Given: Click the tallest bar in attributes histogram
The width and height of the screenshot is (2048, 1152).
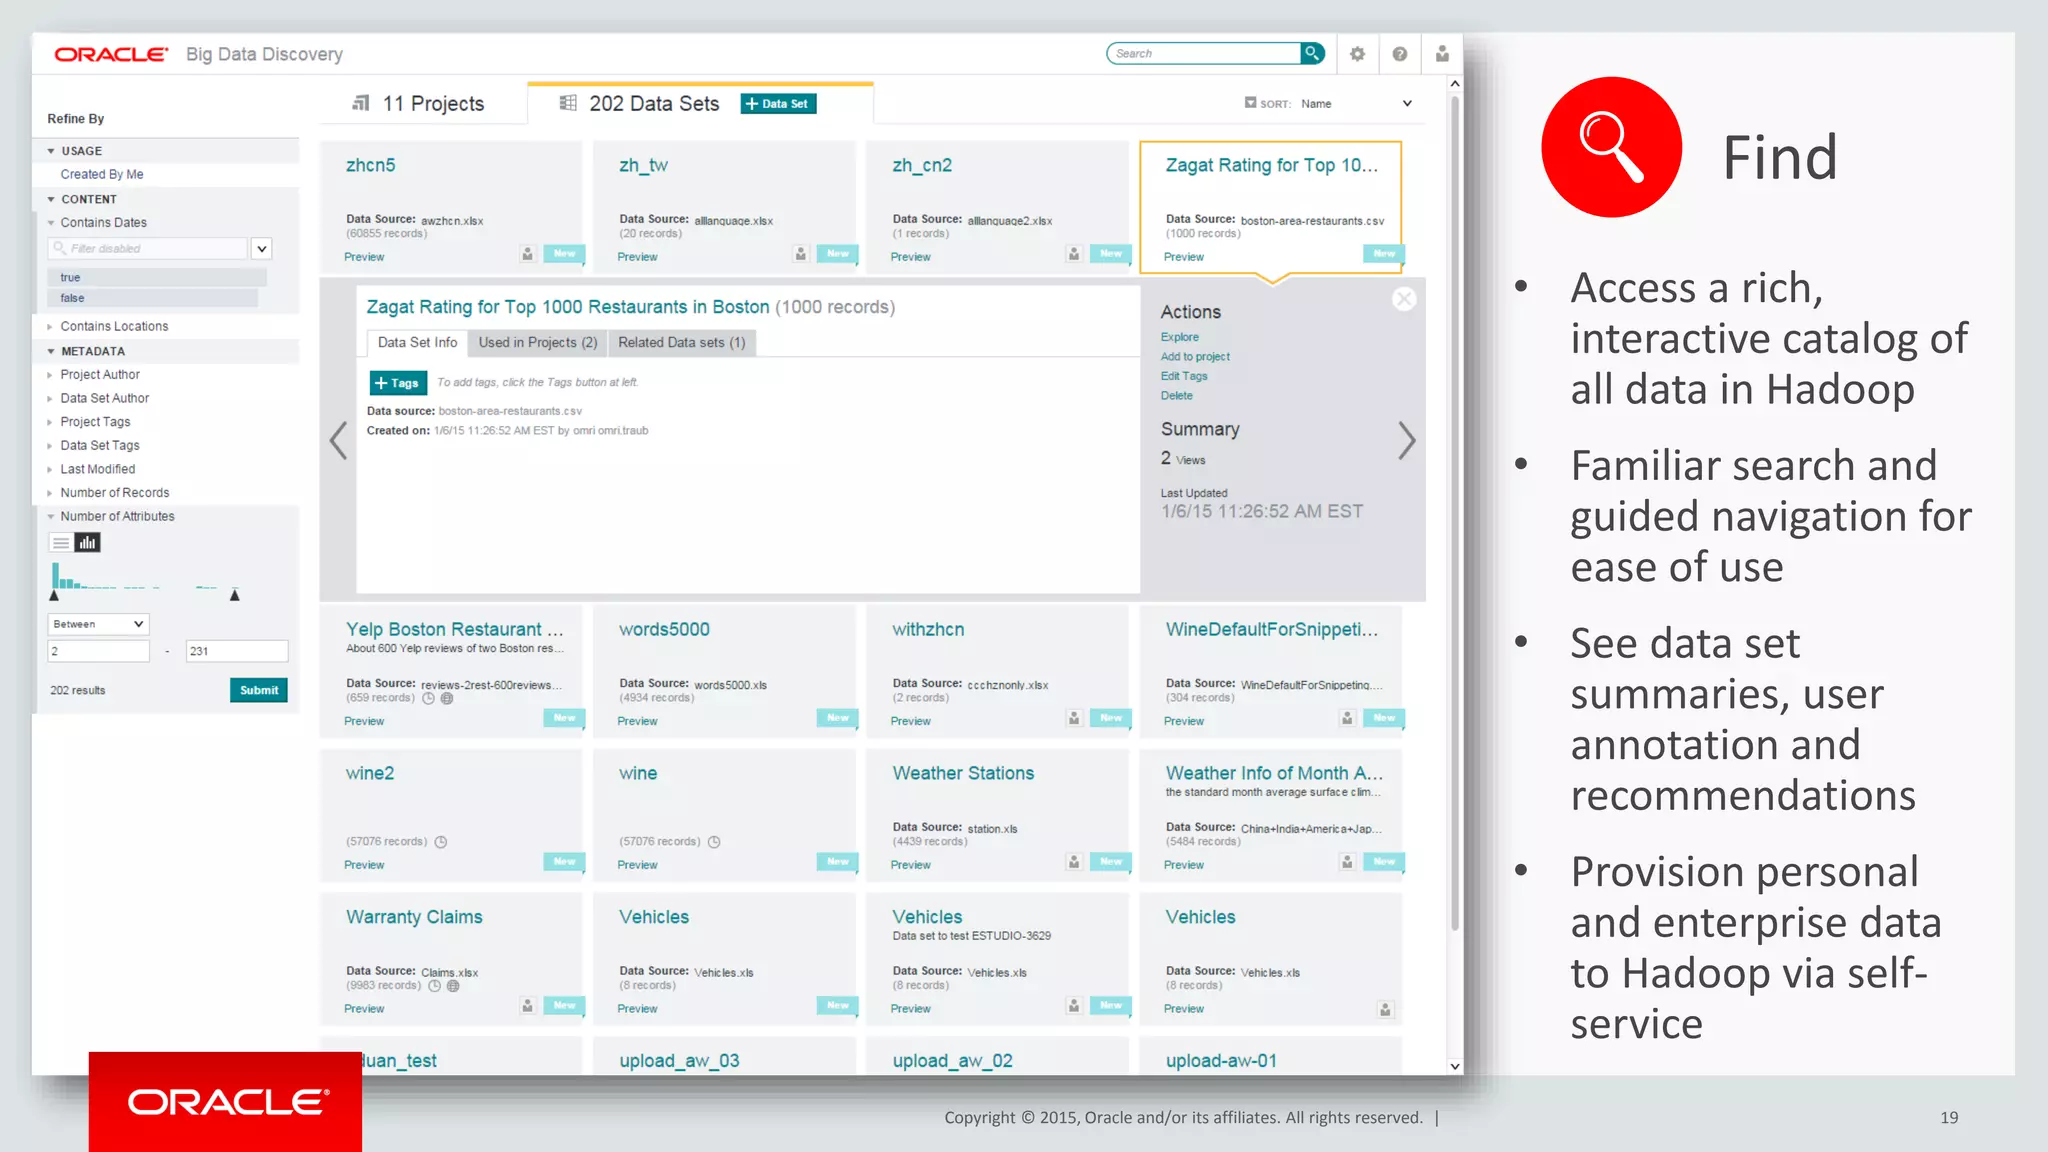Looking at the screenshot, I should click(54, 575).
